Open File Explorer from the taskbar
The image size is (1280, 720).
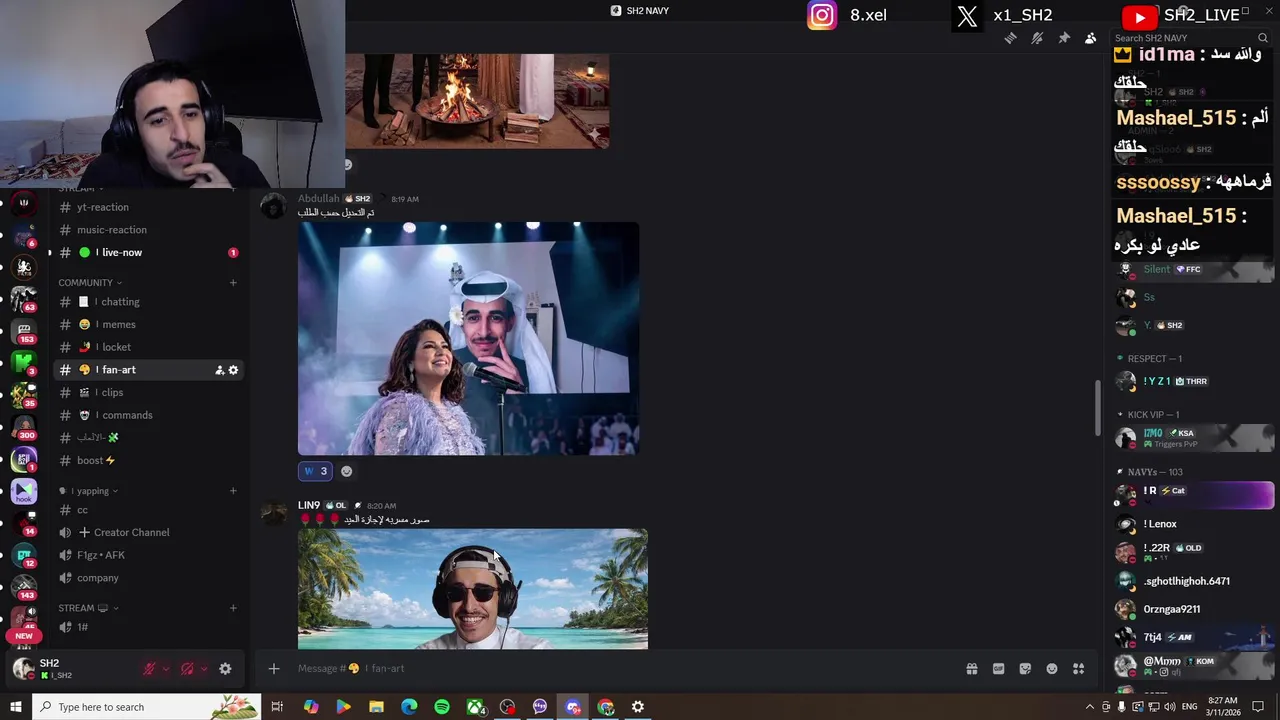coord(376,707)
